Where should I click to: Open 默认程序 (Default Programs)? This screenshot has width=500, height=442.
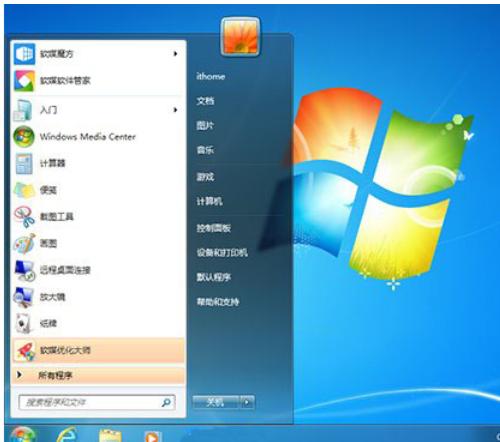(x=214, y=277)
